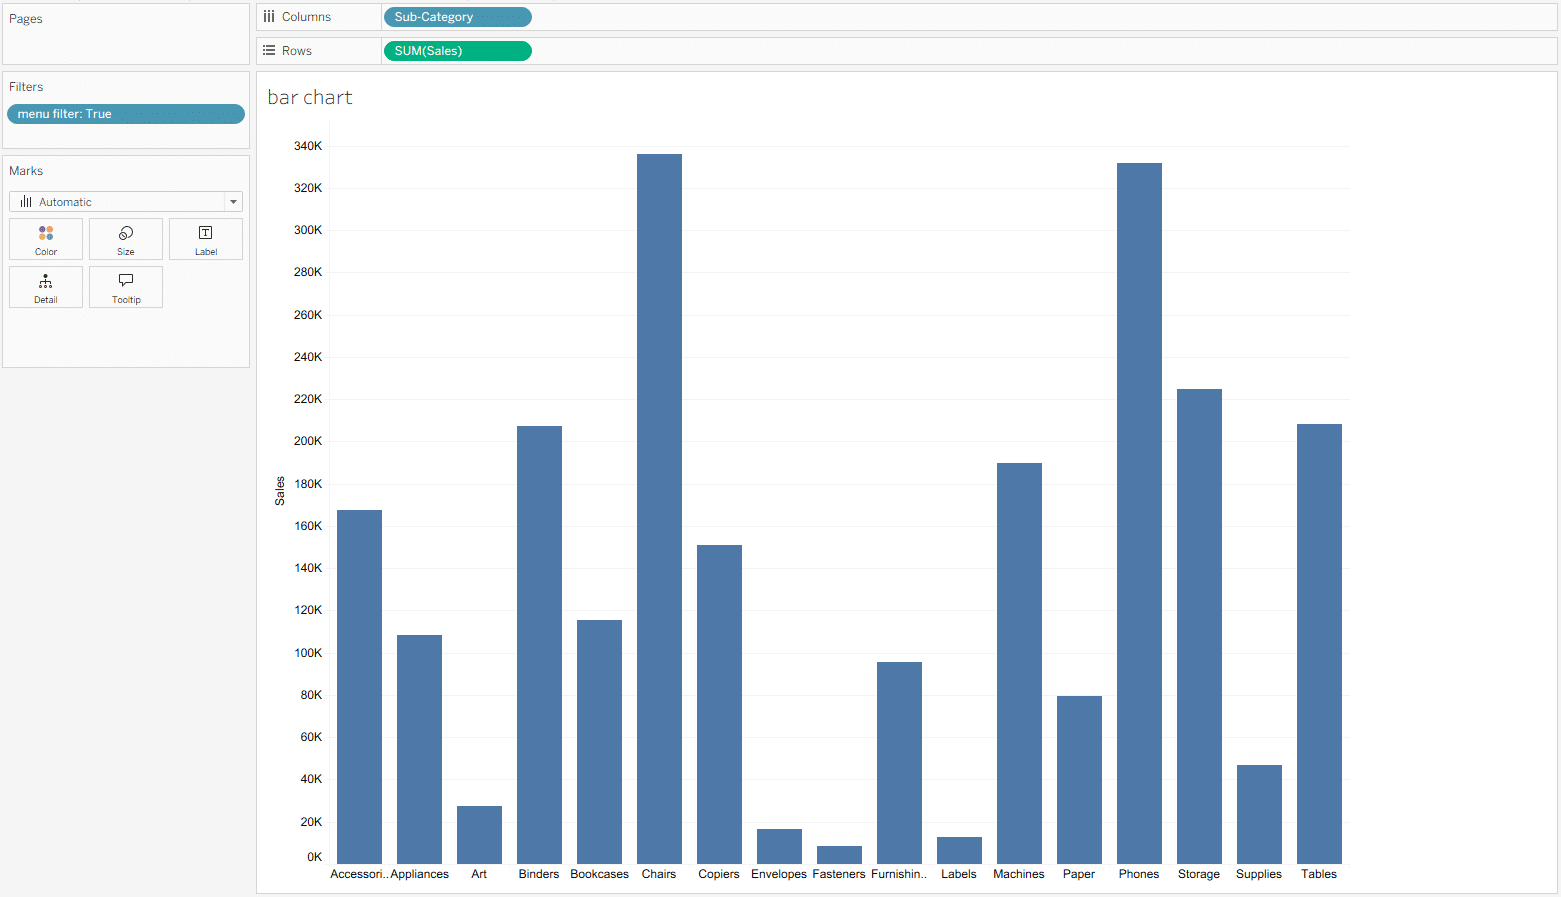Select the Appliances bar
The image size is (1561, 897).
[419, 749]
